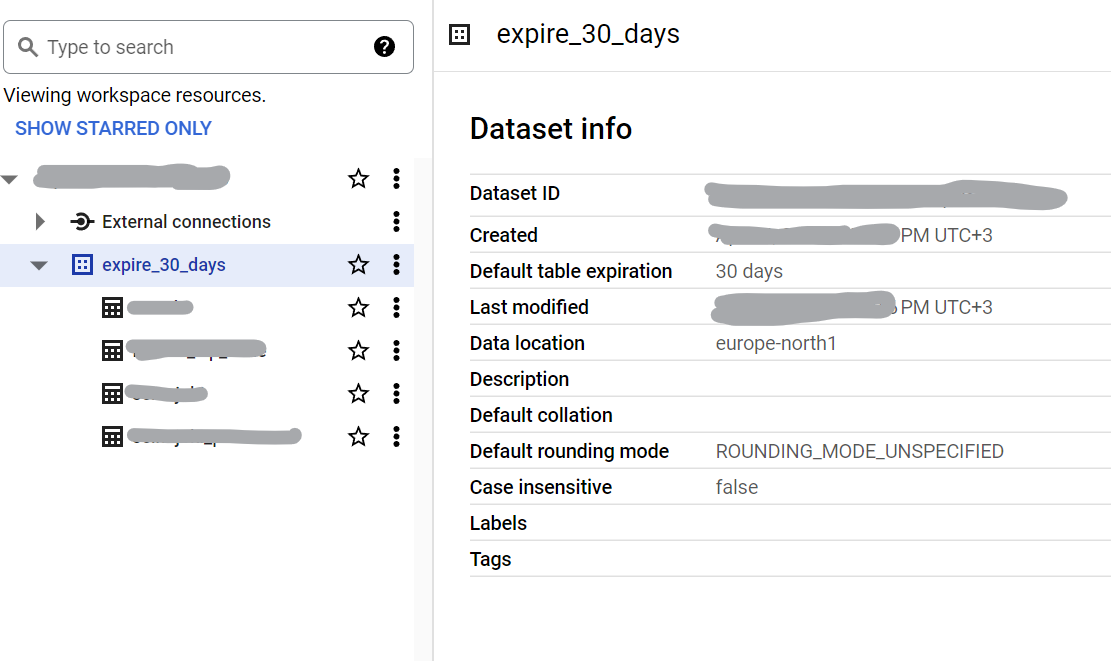Click the 'Tags' field label
The height and width of the screenshot is (661, 1111).
tap(490, 560)
